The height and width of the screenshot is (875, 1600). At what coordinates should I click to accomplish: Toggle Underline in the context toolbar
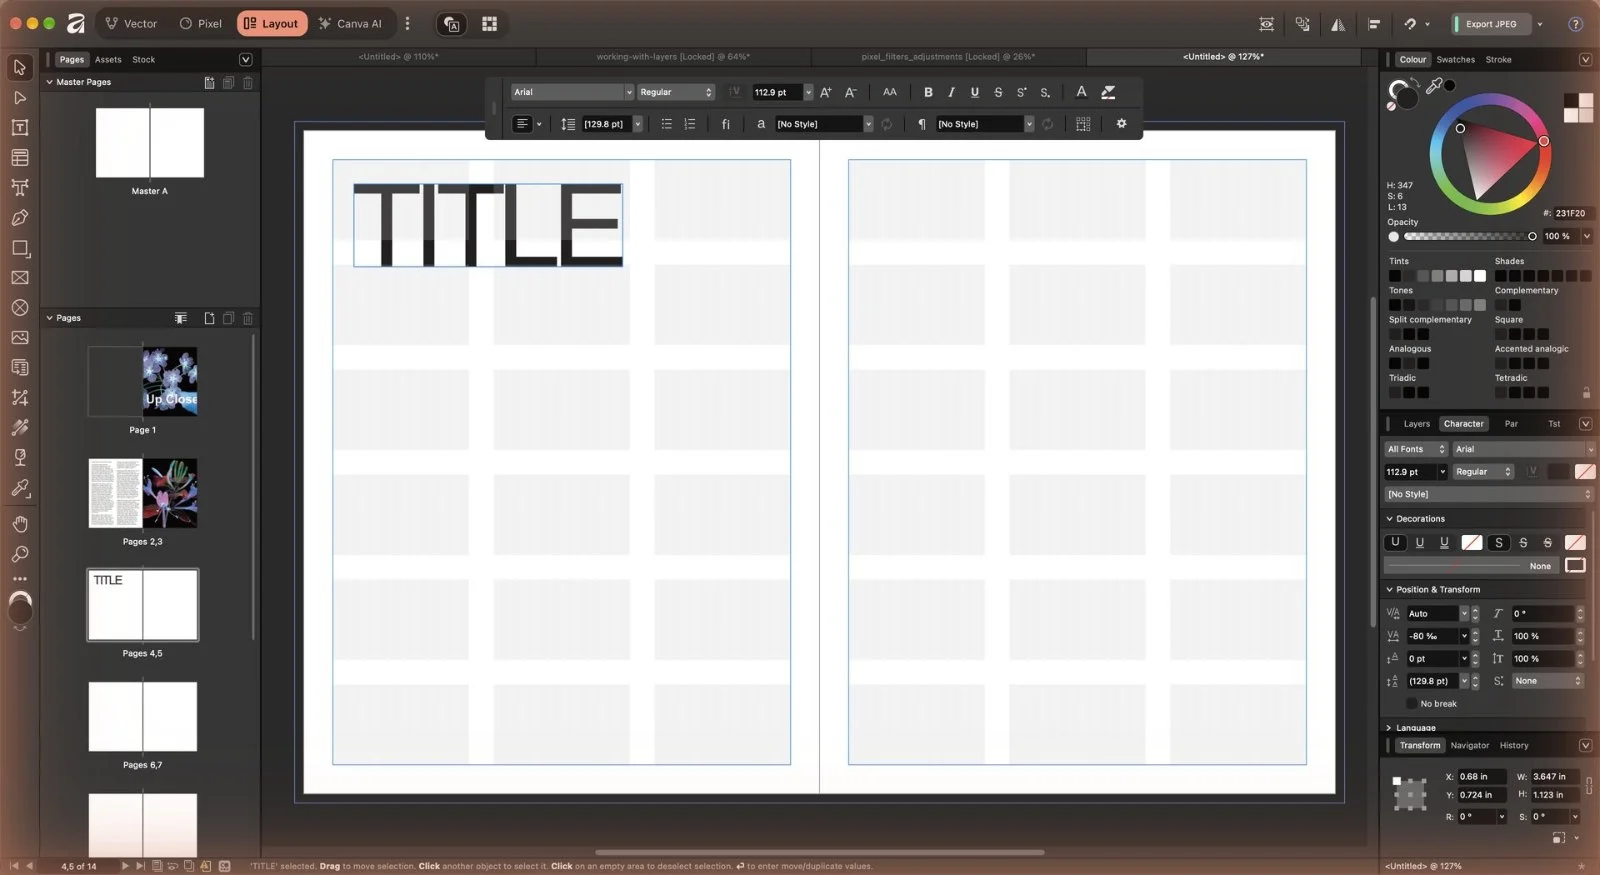pyautogui.click(x=974, y=92)
